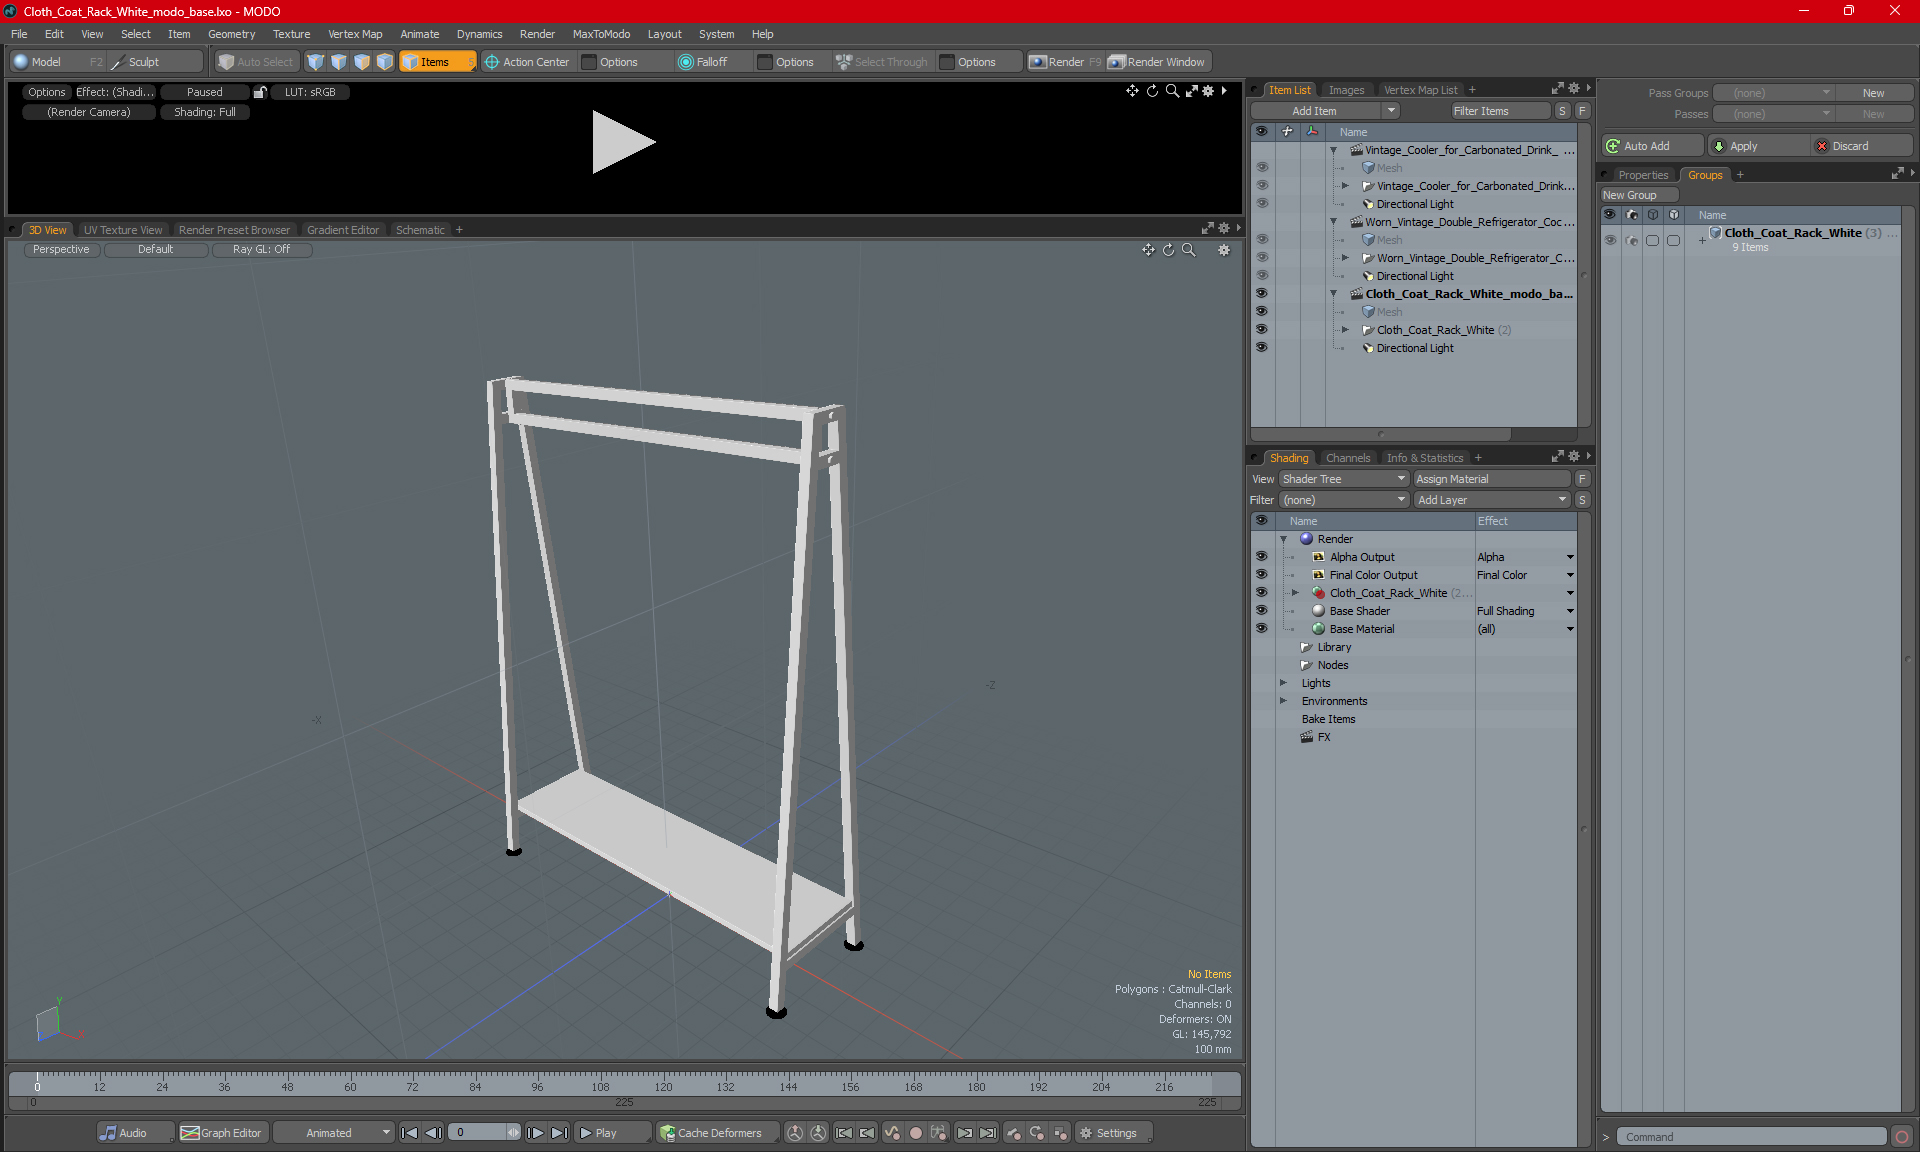Step to next frame
The image size is (1920, 1152).
coord(536,1133)
